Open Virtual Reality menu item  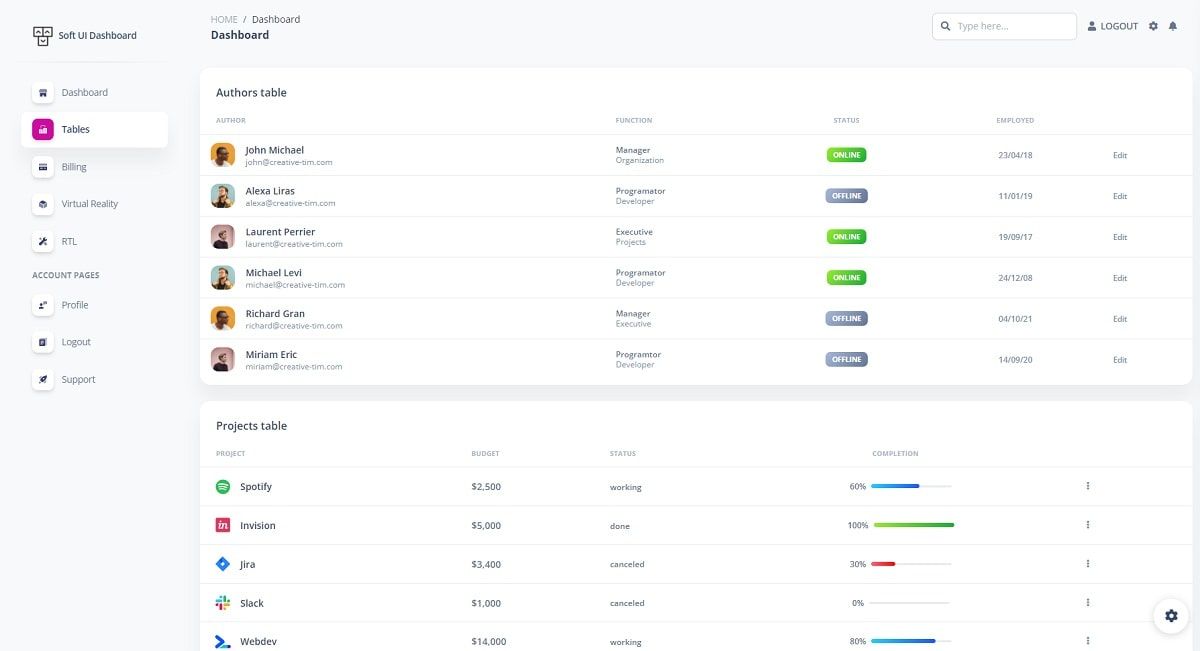click(x=94, y=204)
